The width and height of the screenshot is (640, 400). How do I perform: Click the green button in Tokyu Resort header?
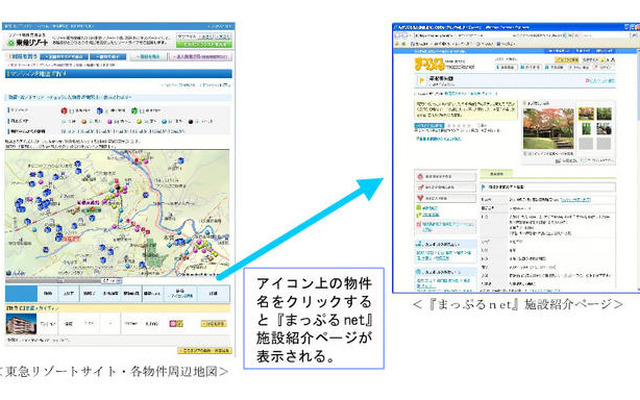tap(204, 44)
